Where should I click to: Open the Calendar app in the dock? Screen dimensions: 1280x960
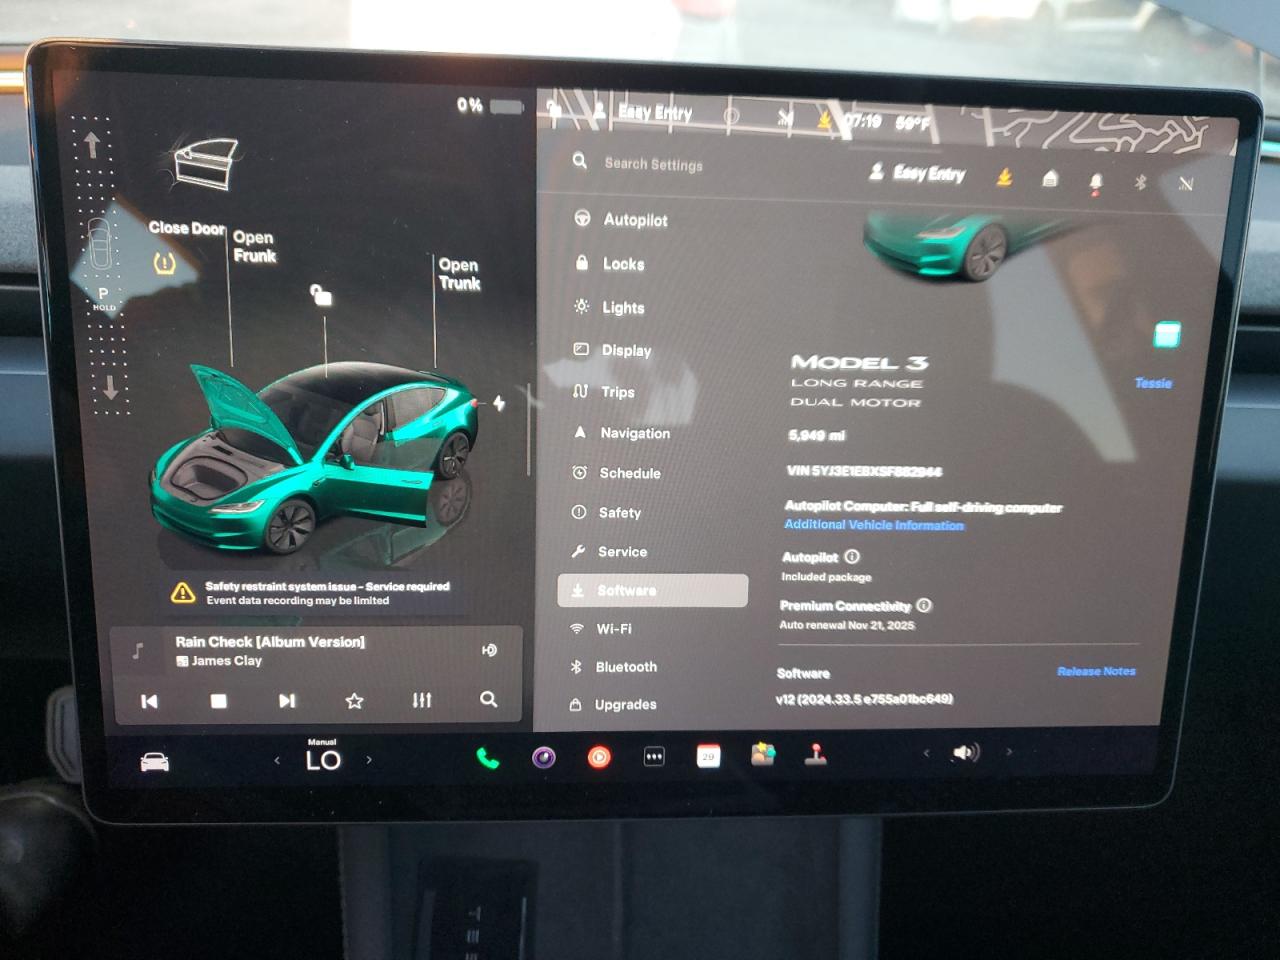coord(709,757)
